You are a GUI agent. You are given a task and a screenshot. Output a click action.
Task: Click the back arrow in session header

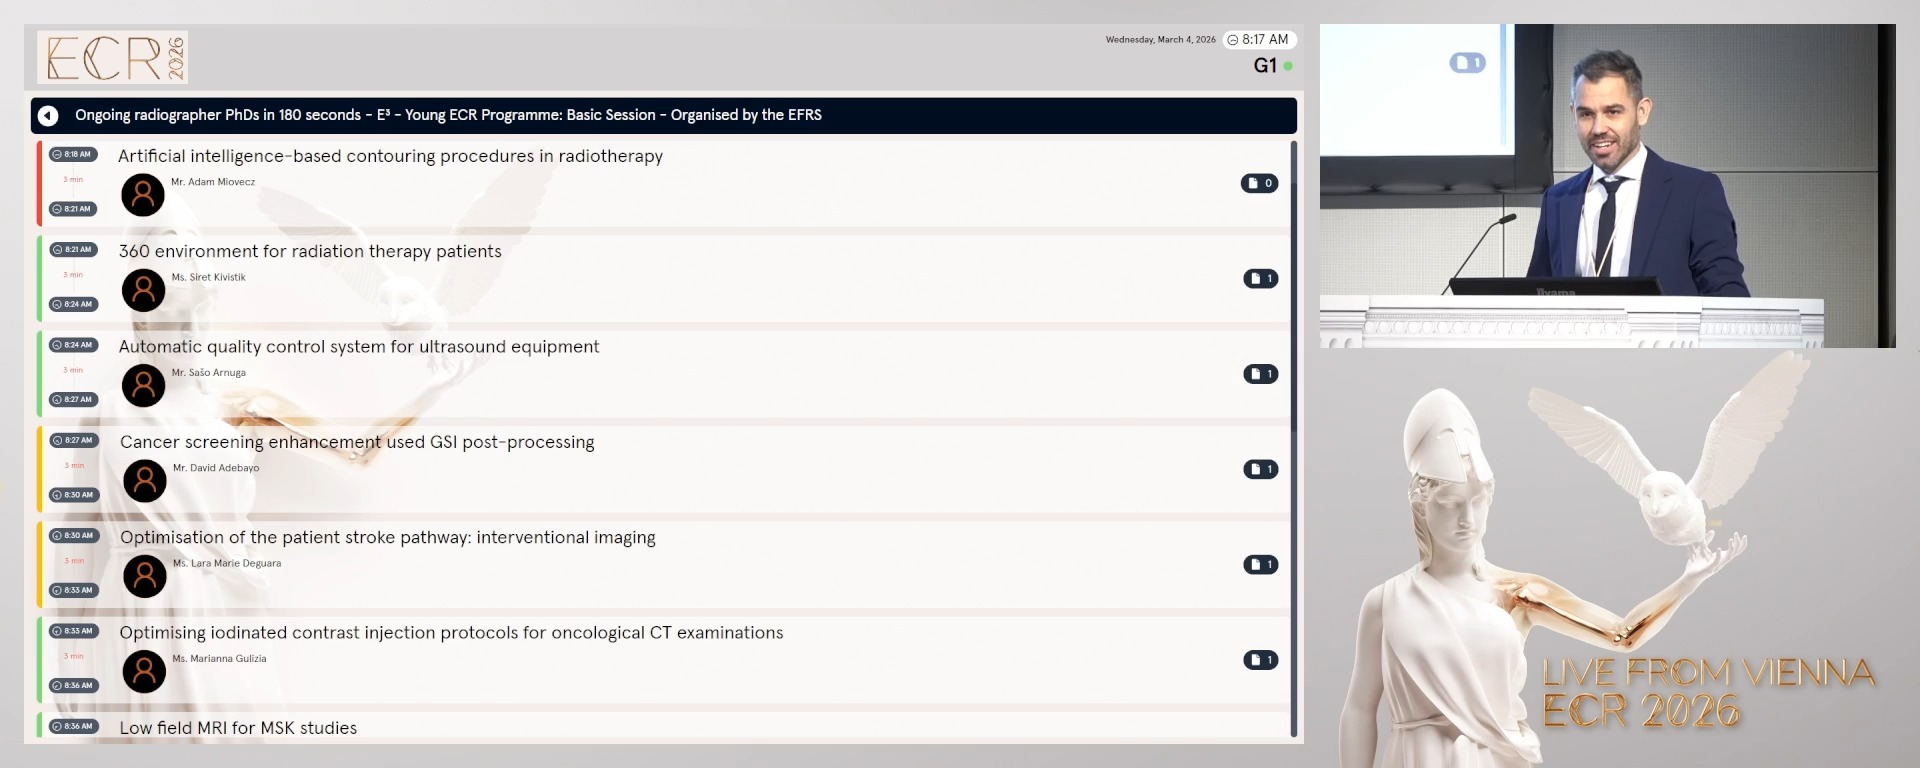[x=48, y=116]
